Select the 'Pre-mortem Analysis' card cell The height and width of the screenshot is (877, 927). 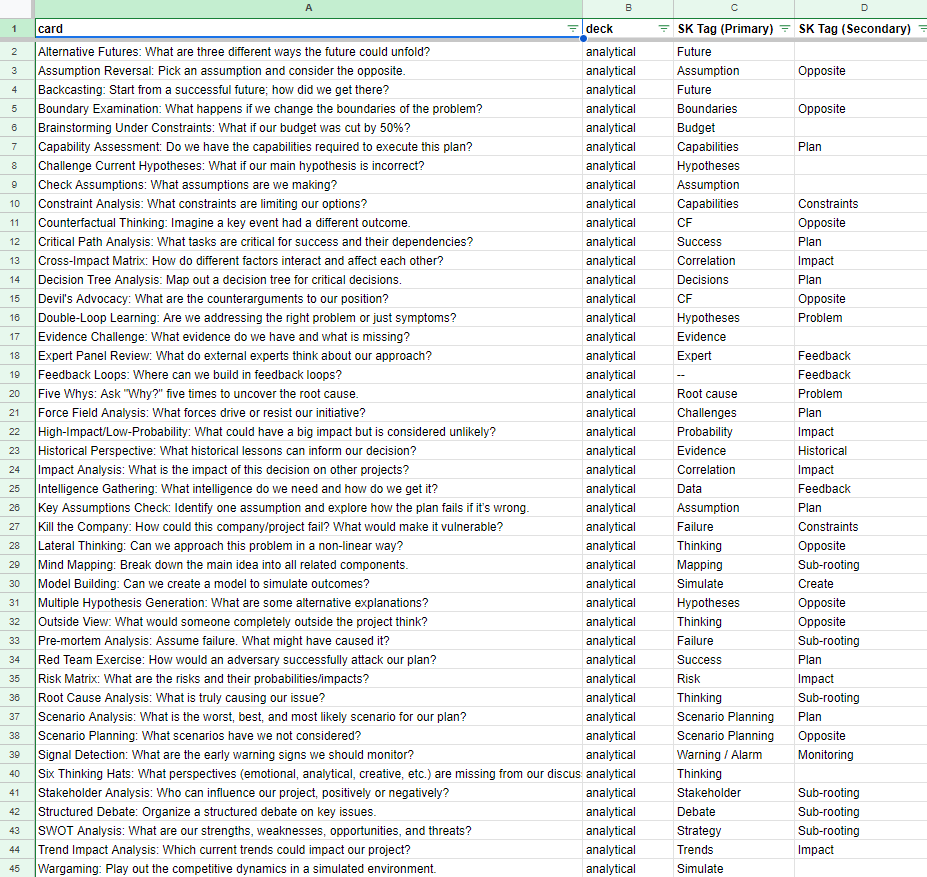tap(309, 640)
